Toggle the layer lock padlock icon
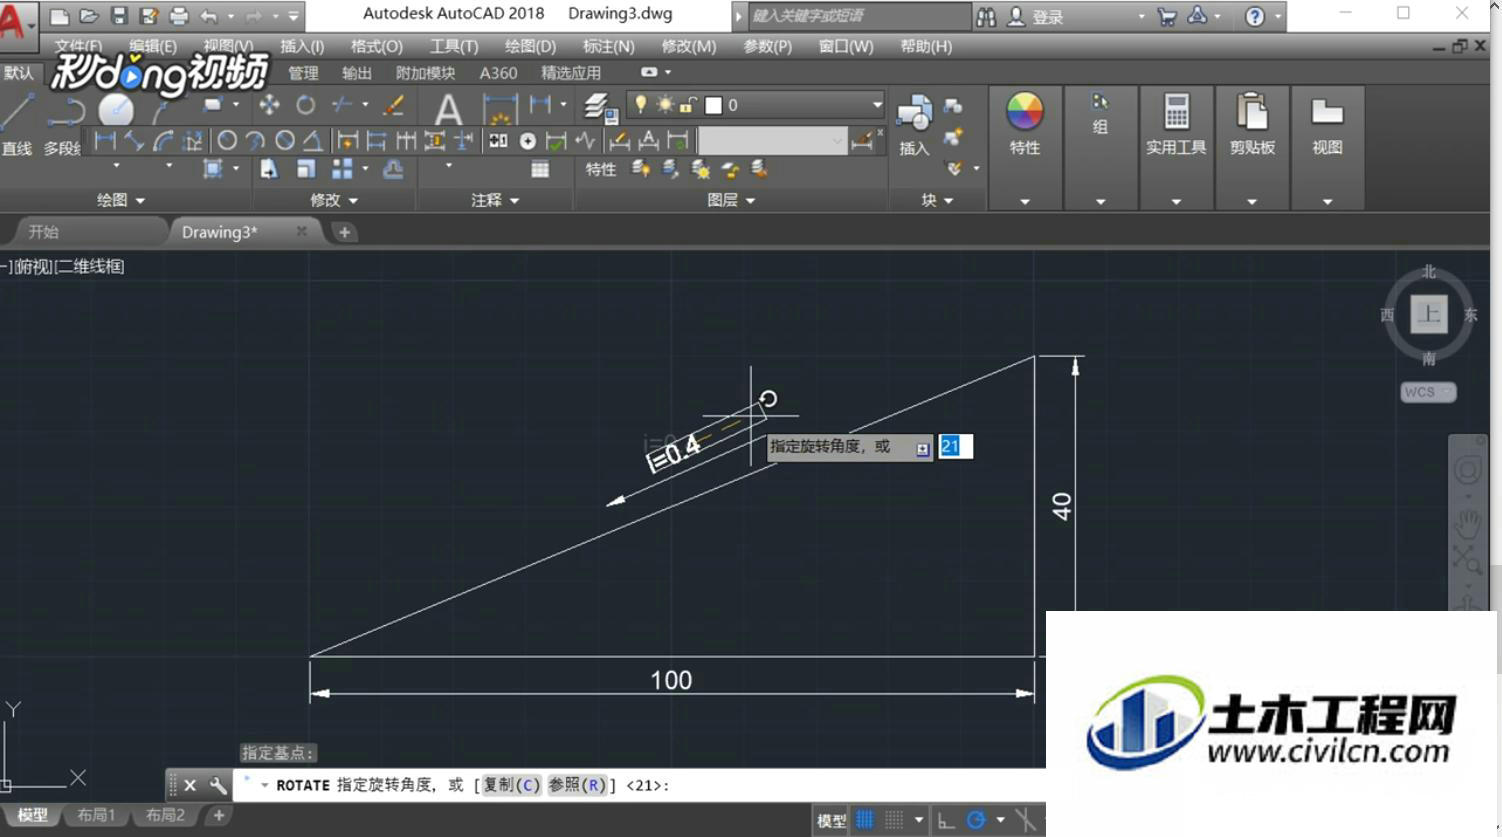The width and height of the screenshot is (1502, 837). (x=688, y=104)
